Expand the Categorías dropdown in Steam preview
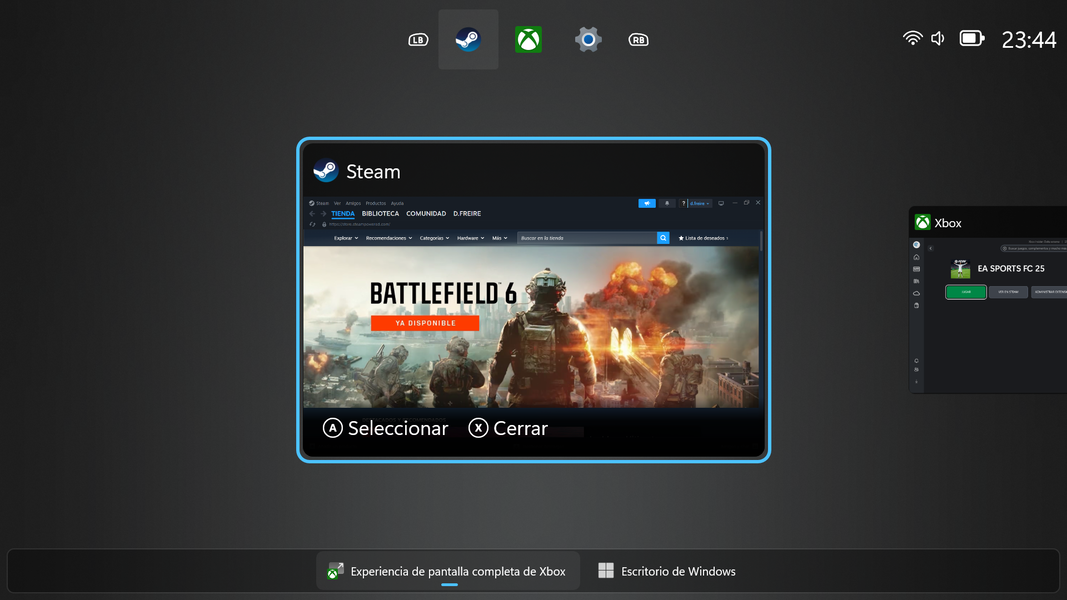 click(x=435, y=238)
